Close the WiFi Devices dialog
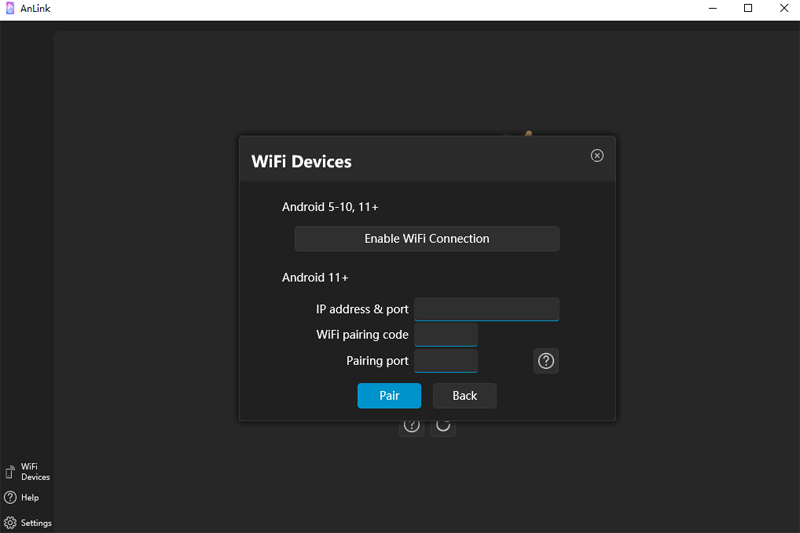 [597, 156]
